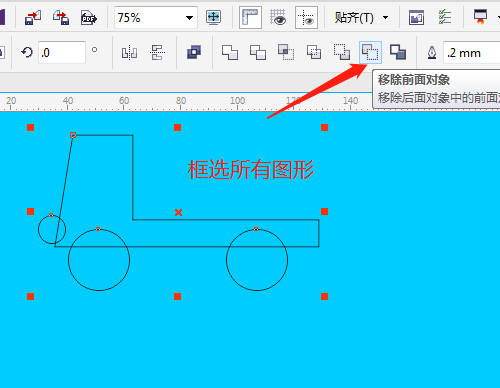Screen dimensions: 500x388
Task: Click the Simplify shaping icon
Action: (x=314, y=52)
